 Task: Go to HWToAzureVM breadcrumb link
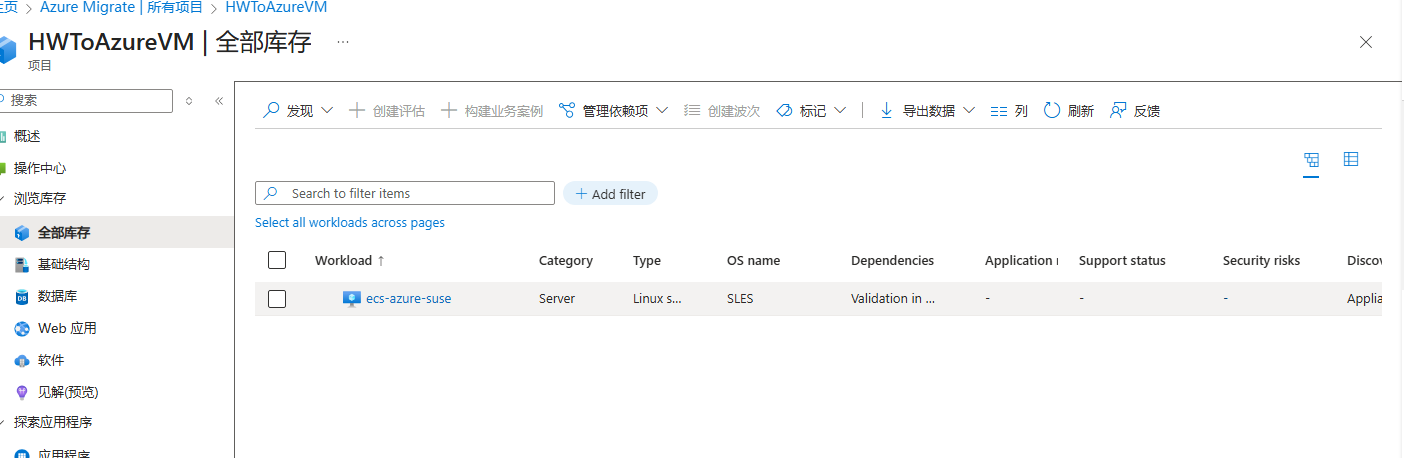[276, 7]
